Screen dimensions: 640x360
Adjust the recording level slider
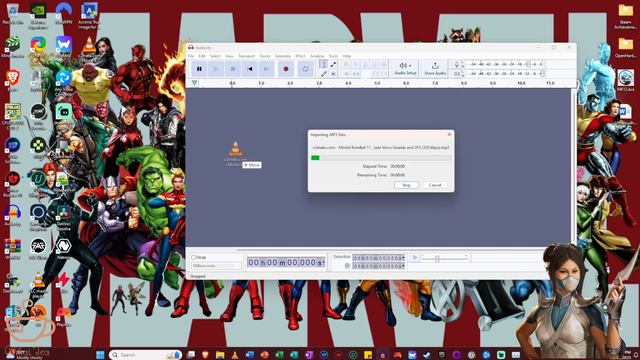[x=528, y=64]
